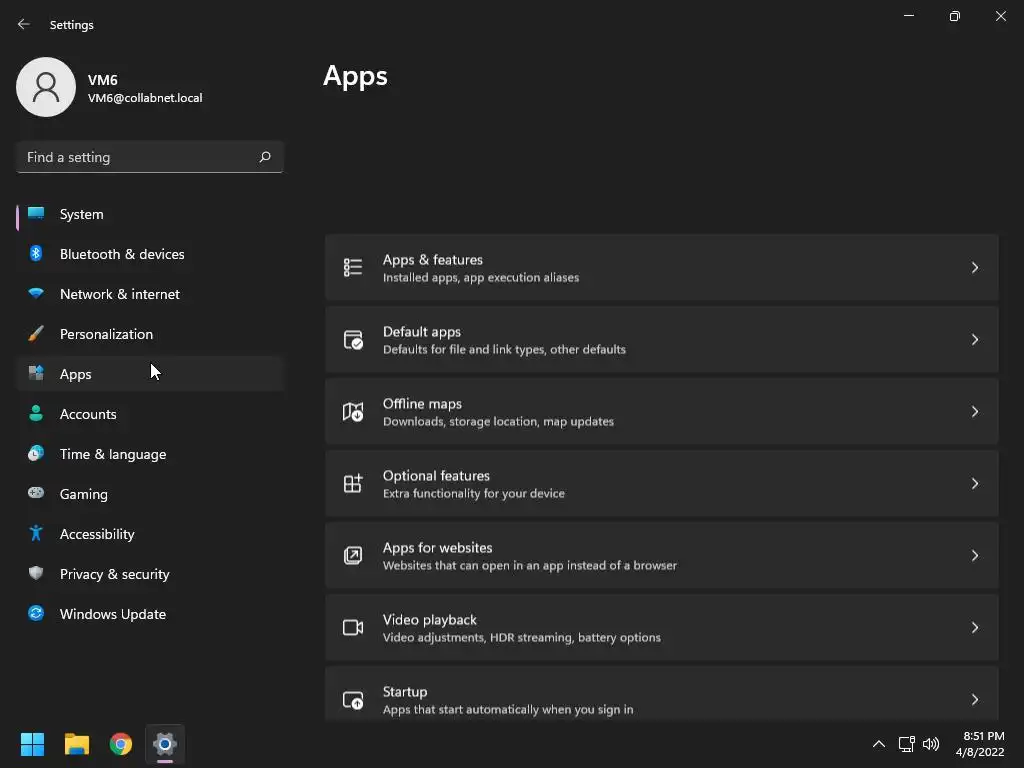Open Startup apps settings
This screenshot has height=768, width=1024.
[x=660, y=699]
